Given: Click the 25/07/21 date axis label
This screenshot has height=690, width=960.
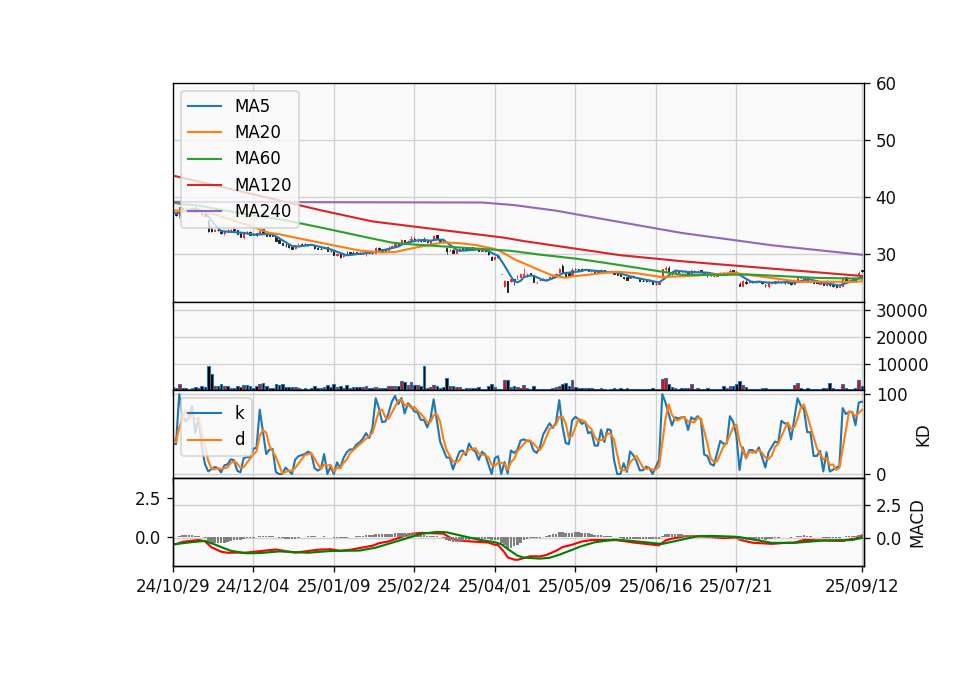Looking at the screenshot, I should tap(736, 586).
